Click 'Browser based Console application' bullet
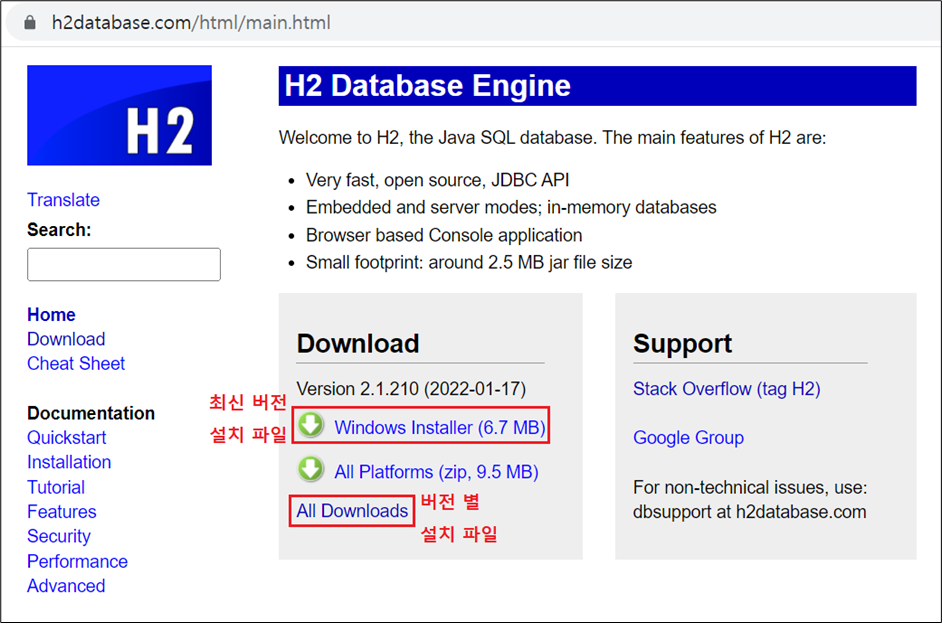This screenshot has height=623, width=942. click(444, 236)
